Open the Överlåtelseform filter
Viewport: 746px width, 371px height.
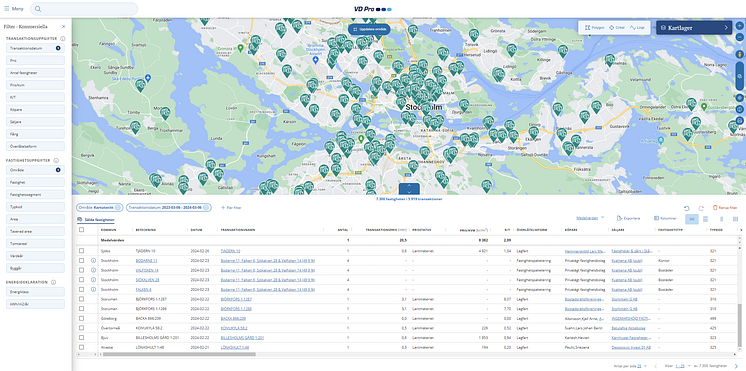point(35,146)
